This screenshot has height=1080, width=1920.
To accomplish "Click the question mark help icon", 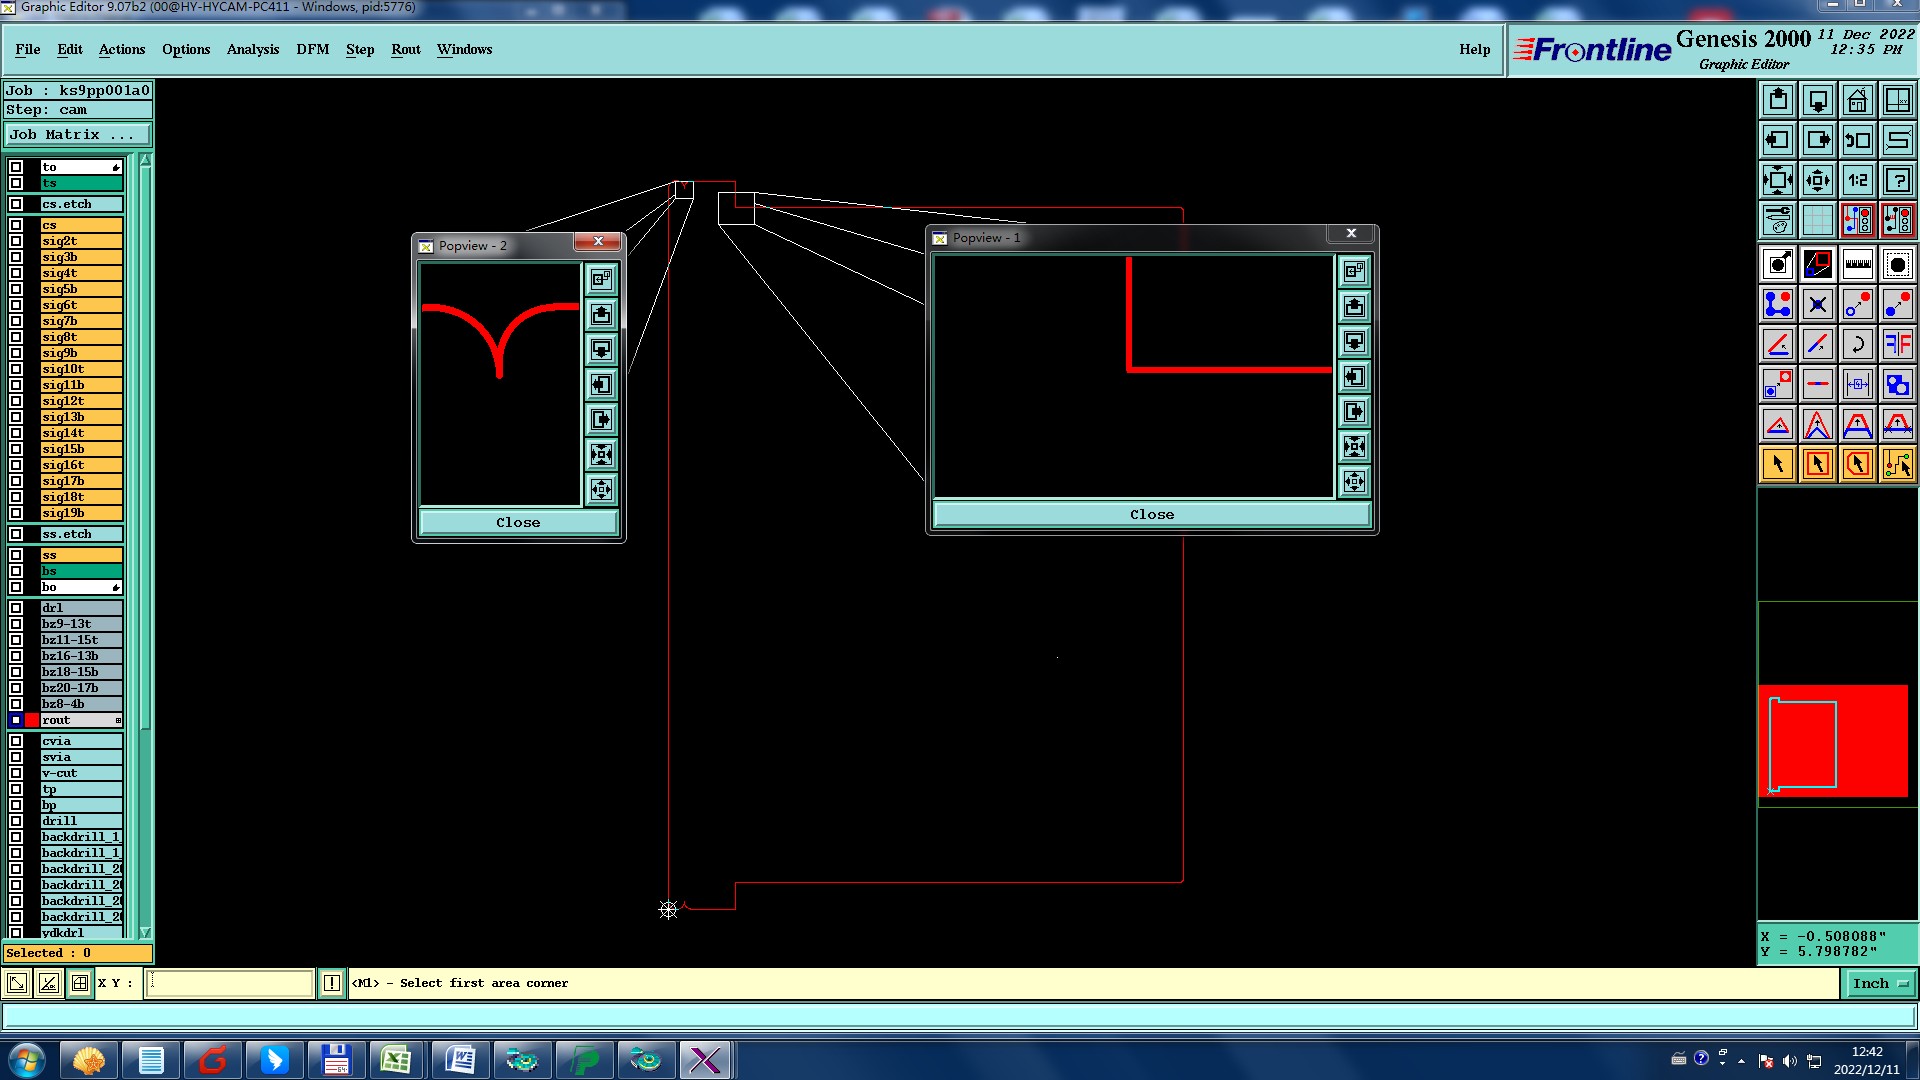I will [x=1897, y=180].
